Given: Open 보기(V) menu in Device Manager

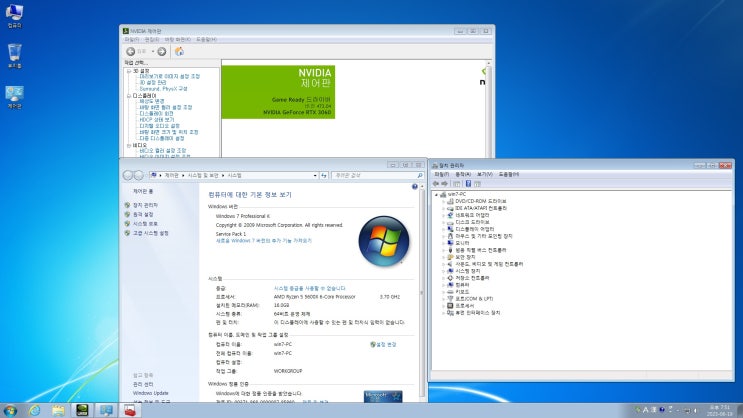Looking at the screenshot, I should (x=484, y=174).
